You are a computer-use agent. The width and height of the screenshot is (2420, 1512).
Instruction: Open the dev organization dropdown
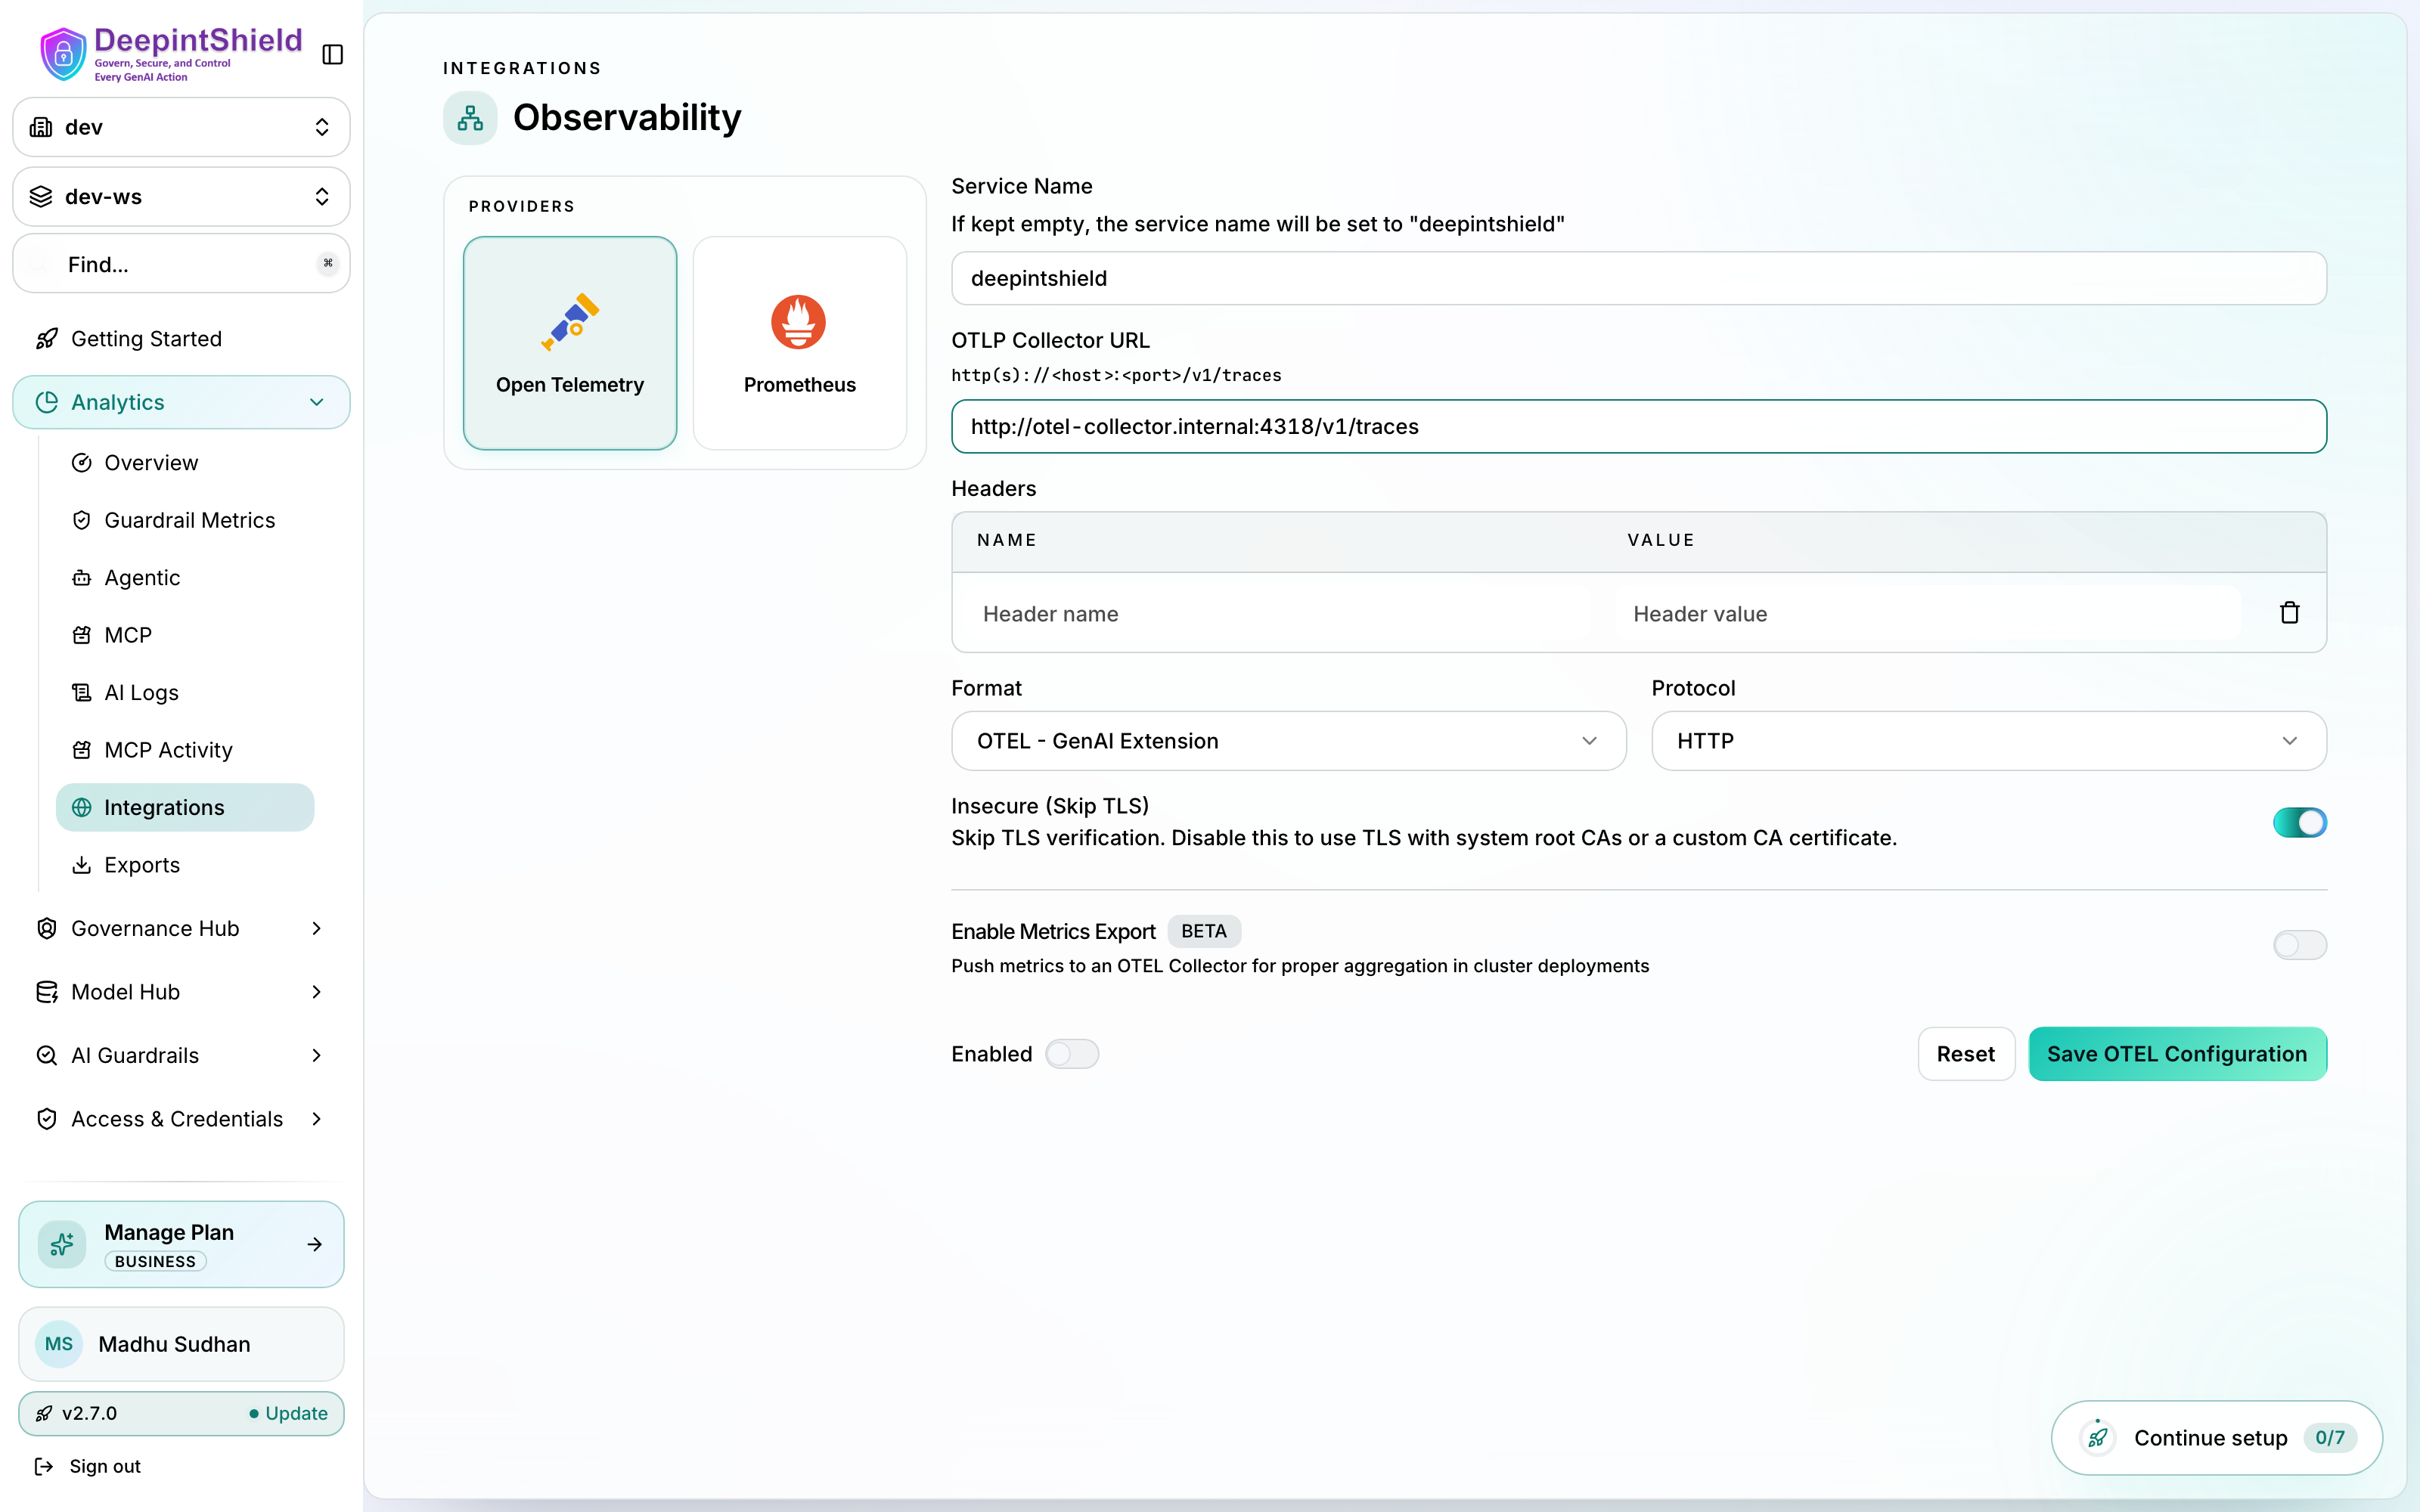[x=181, y=127]
